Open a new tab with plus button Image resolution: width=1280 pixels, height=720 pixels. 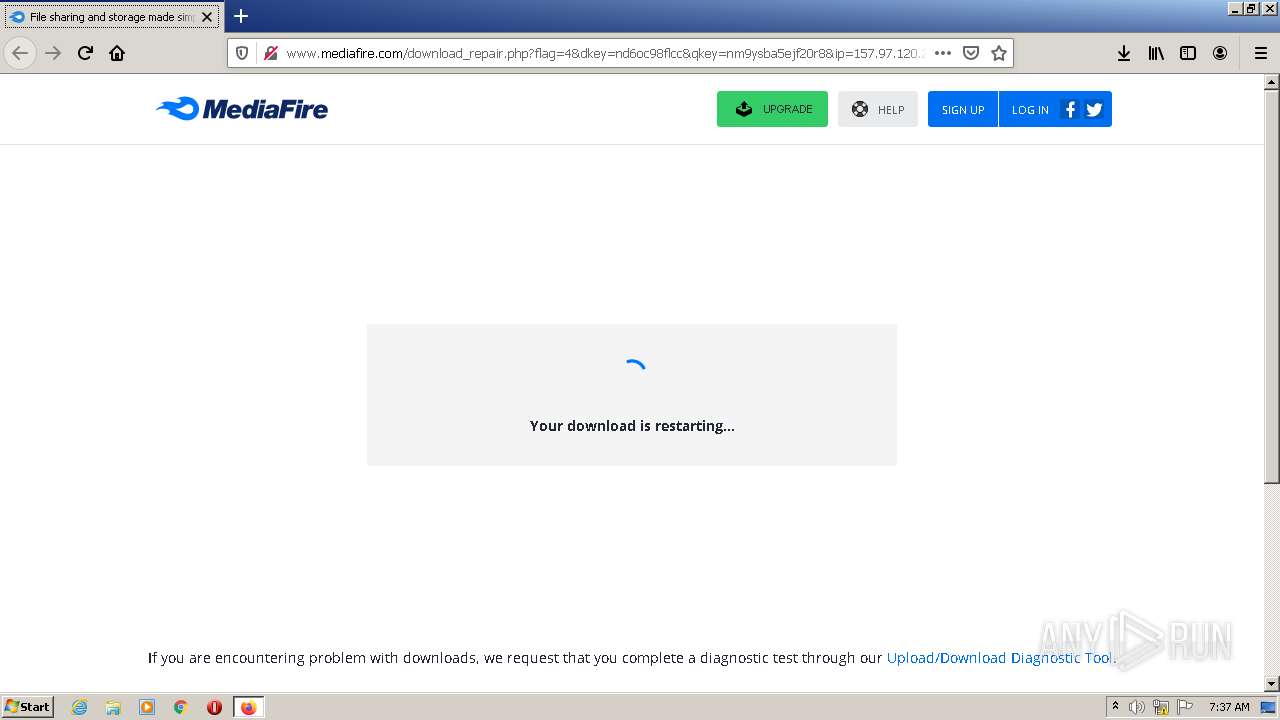coord(241,16)
